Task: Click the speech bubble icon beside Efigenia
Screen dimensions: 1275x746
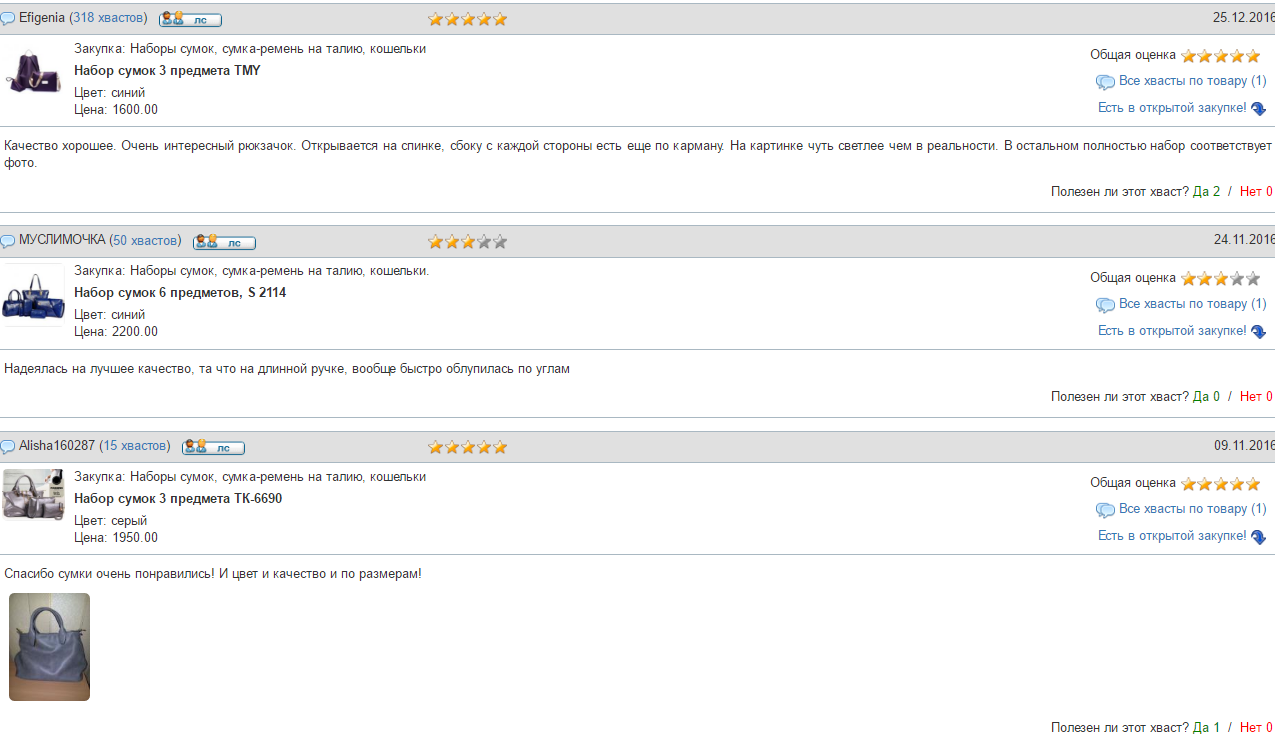Action: coord(8,19)
